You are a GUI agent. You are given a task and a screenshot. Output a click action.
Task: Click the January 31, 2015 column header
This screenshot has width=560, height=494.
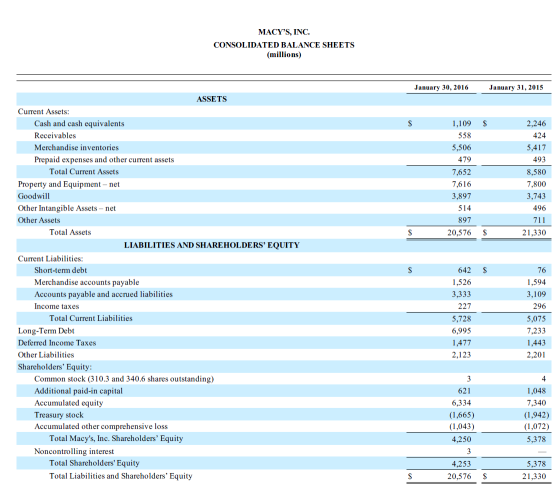click(516, 88)
